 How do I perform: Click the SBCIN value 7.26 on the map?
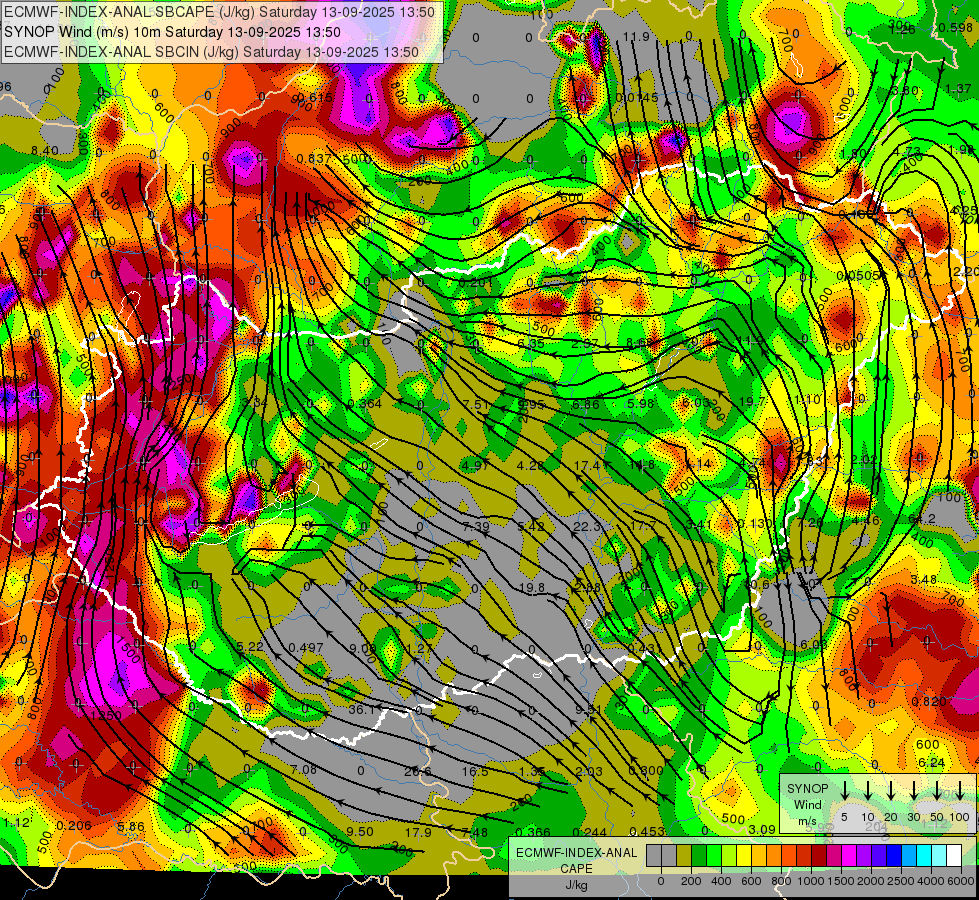pos(810,523)
